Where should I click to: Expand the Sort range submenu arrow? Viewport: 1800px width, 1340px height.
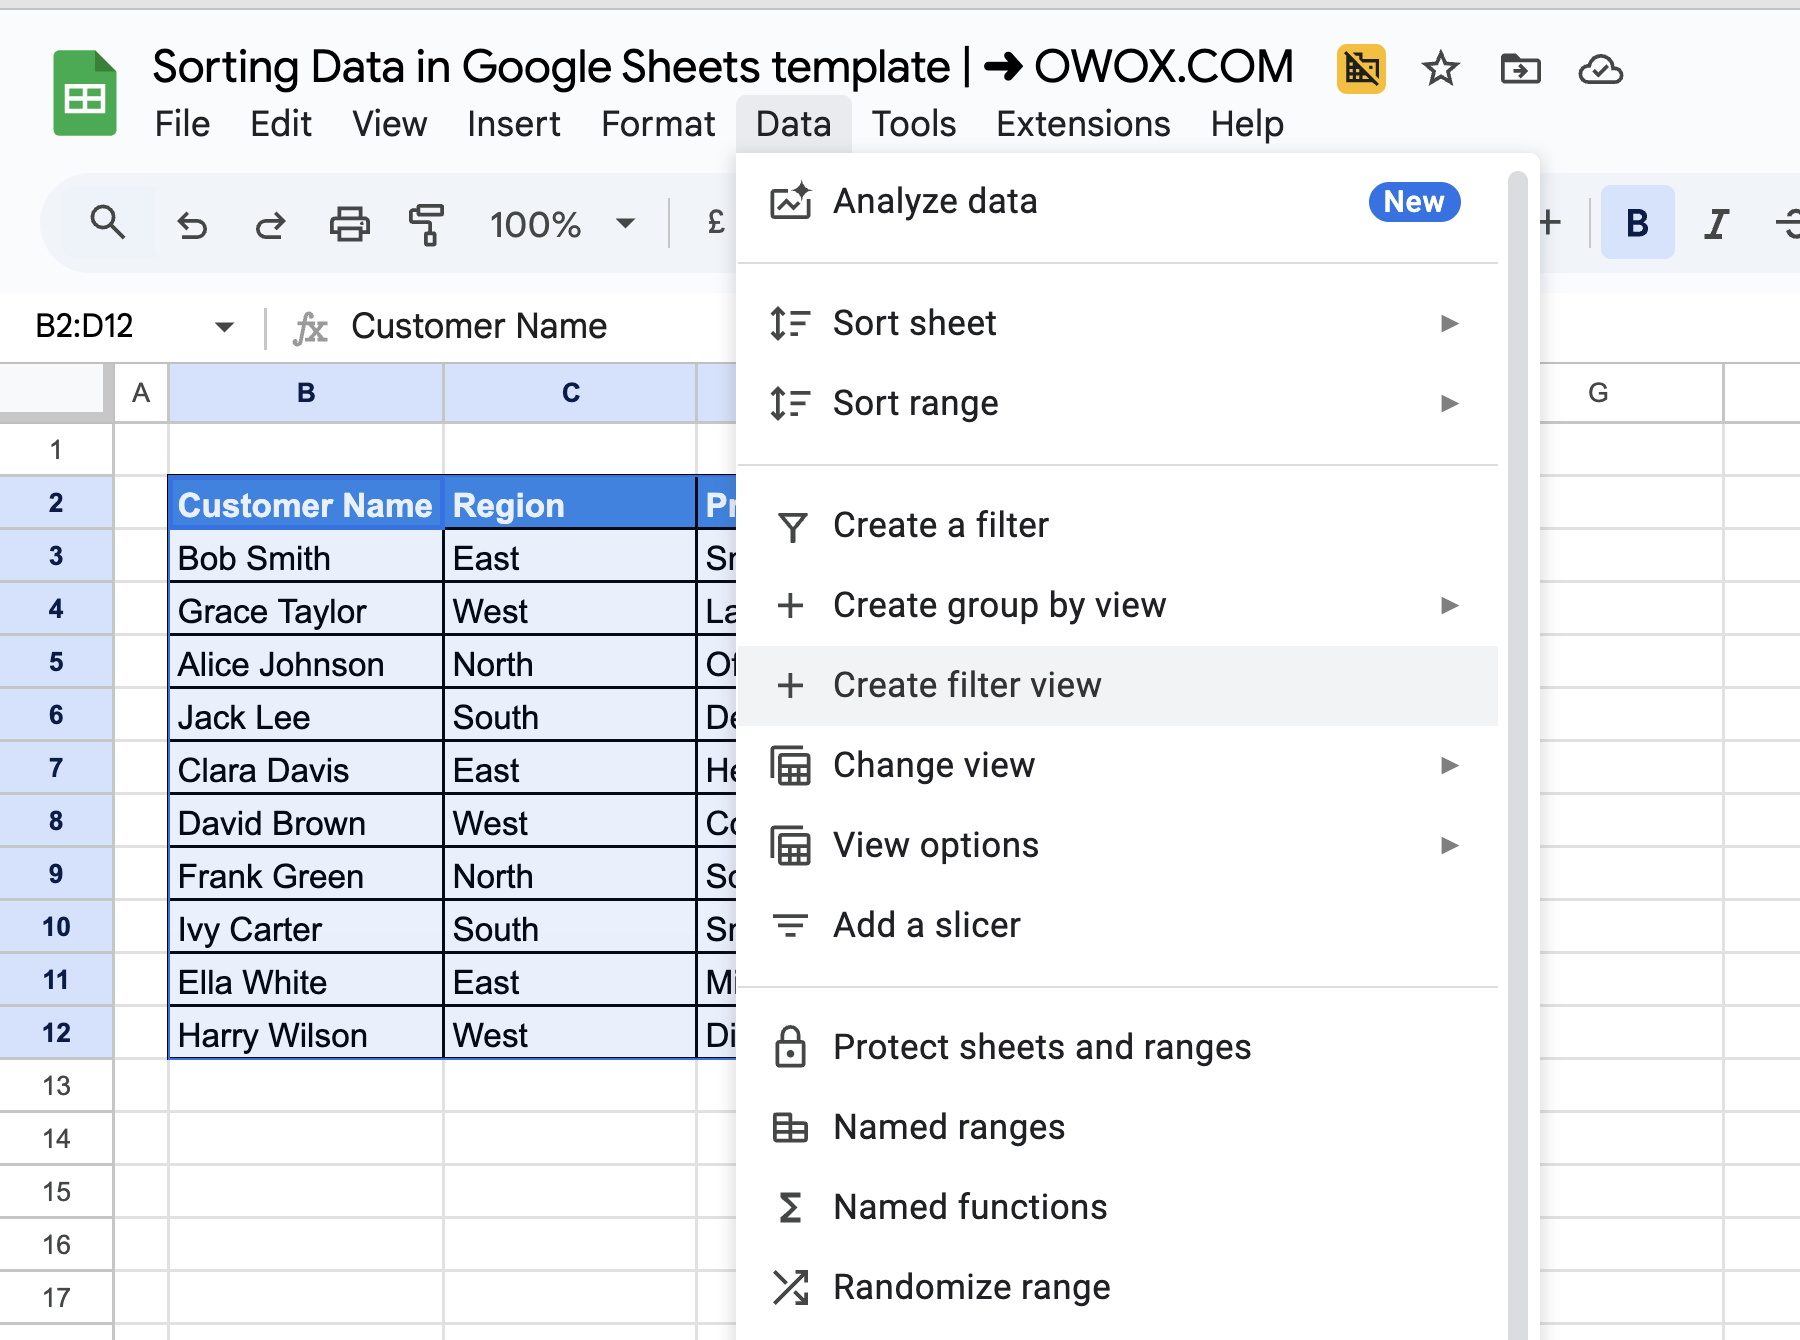coord(1449,403)
